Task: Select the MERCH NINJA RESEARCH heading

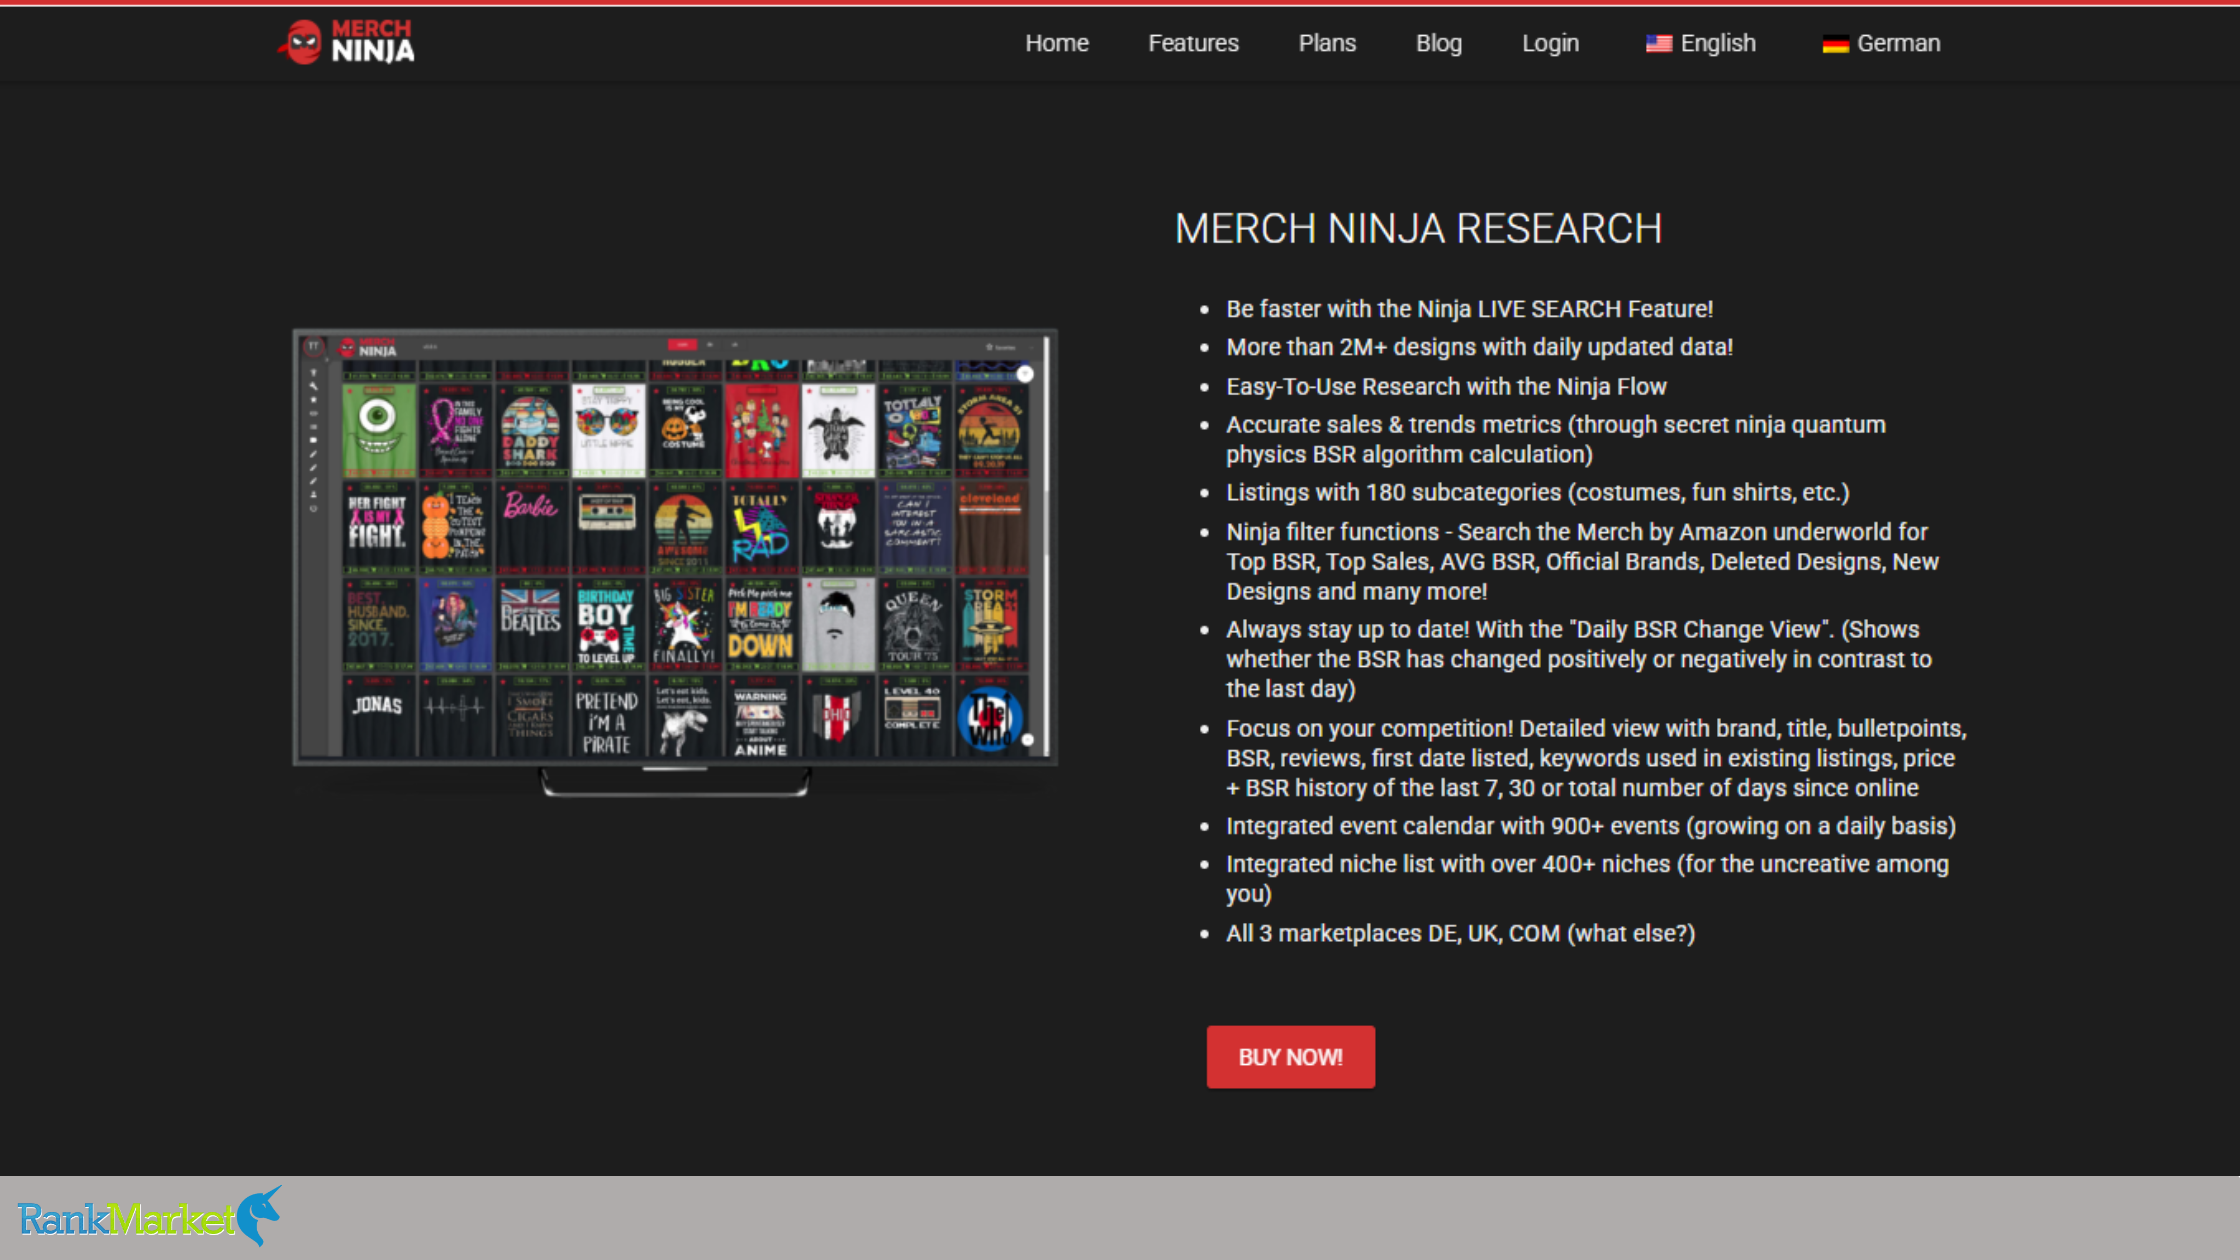Action: coord(1418,228)
